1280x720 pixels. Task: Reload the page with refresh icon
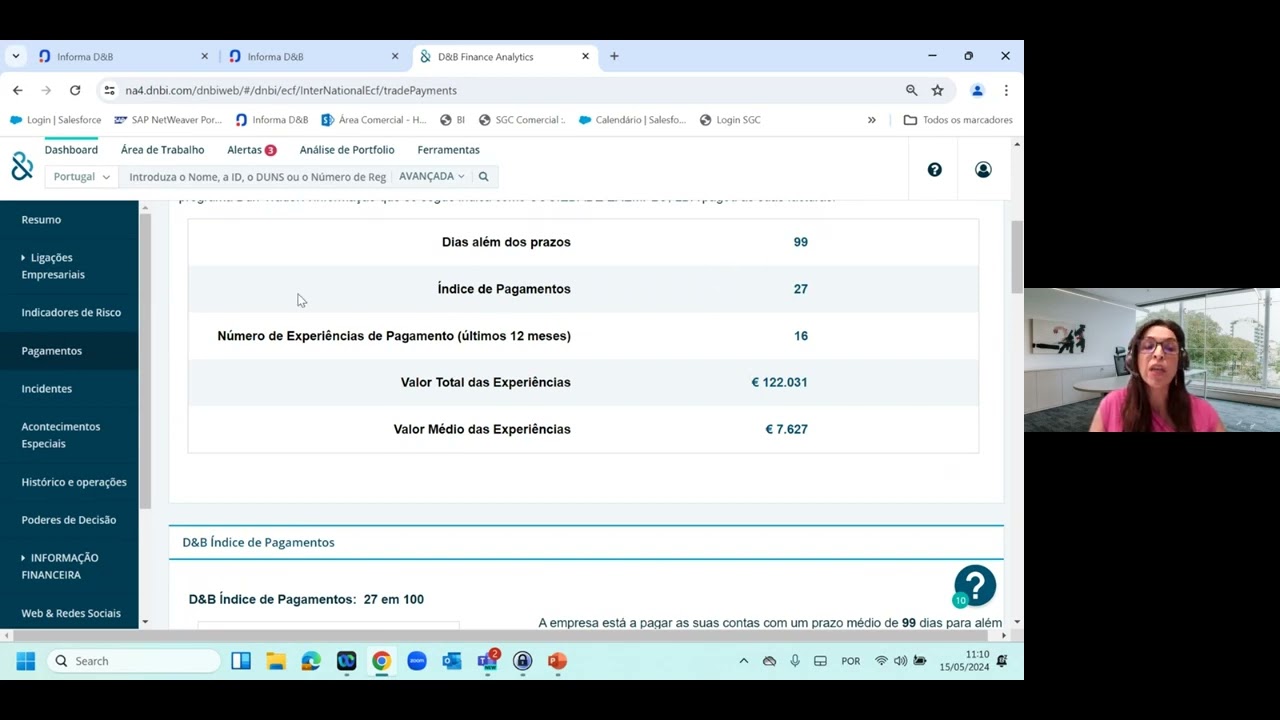click(x=75, y=90)
